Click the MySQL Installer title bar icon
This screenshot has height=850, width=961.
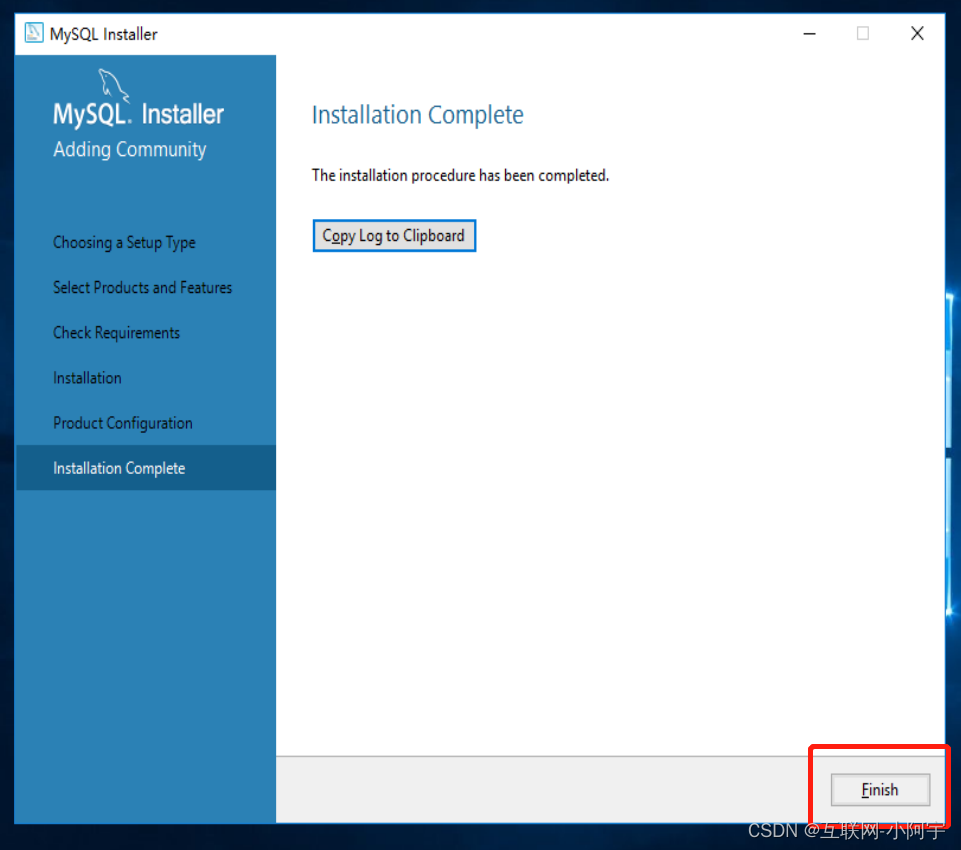pyautogui.click(x=33, y=33)
